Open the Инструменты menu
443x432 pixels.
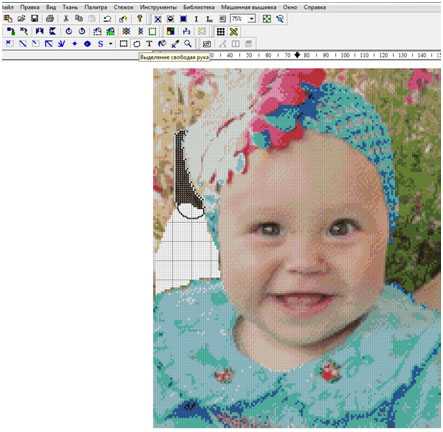(158, 7)
